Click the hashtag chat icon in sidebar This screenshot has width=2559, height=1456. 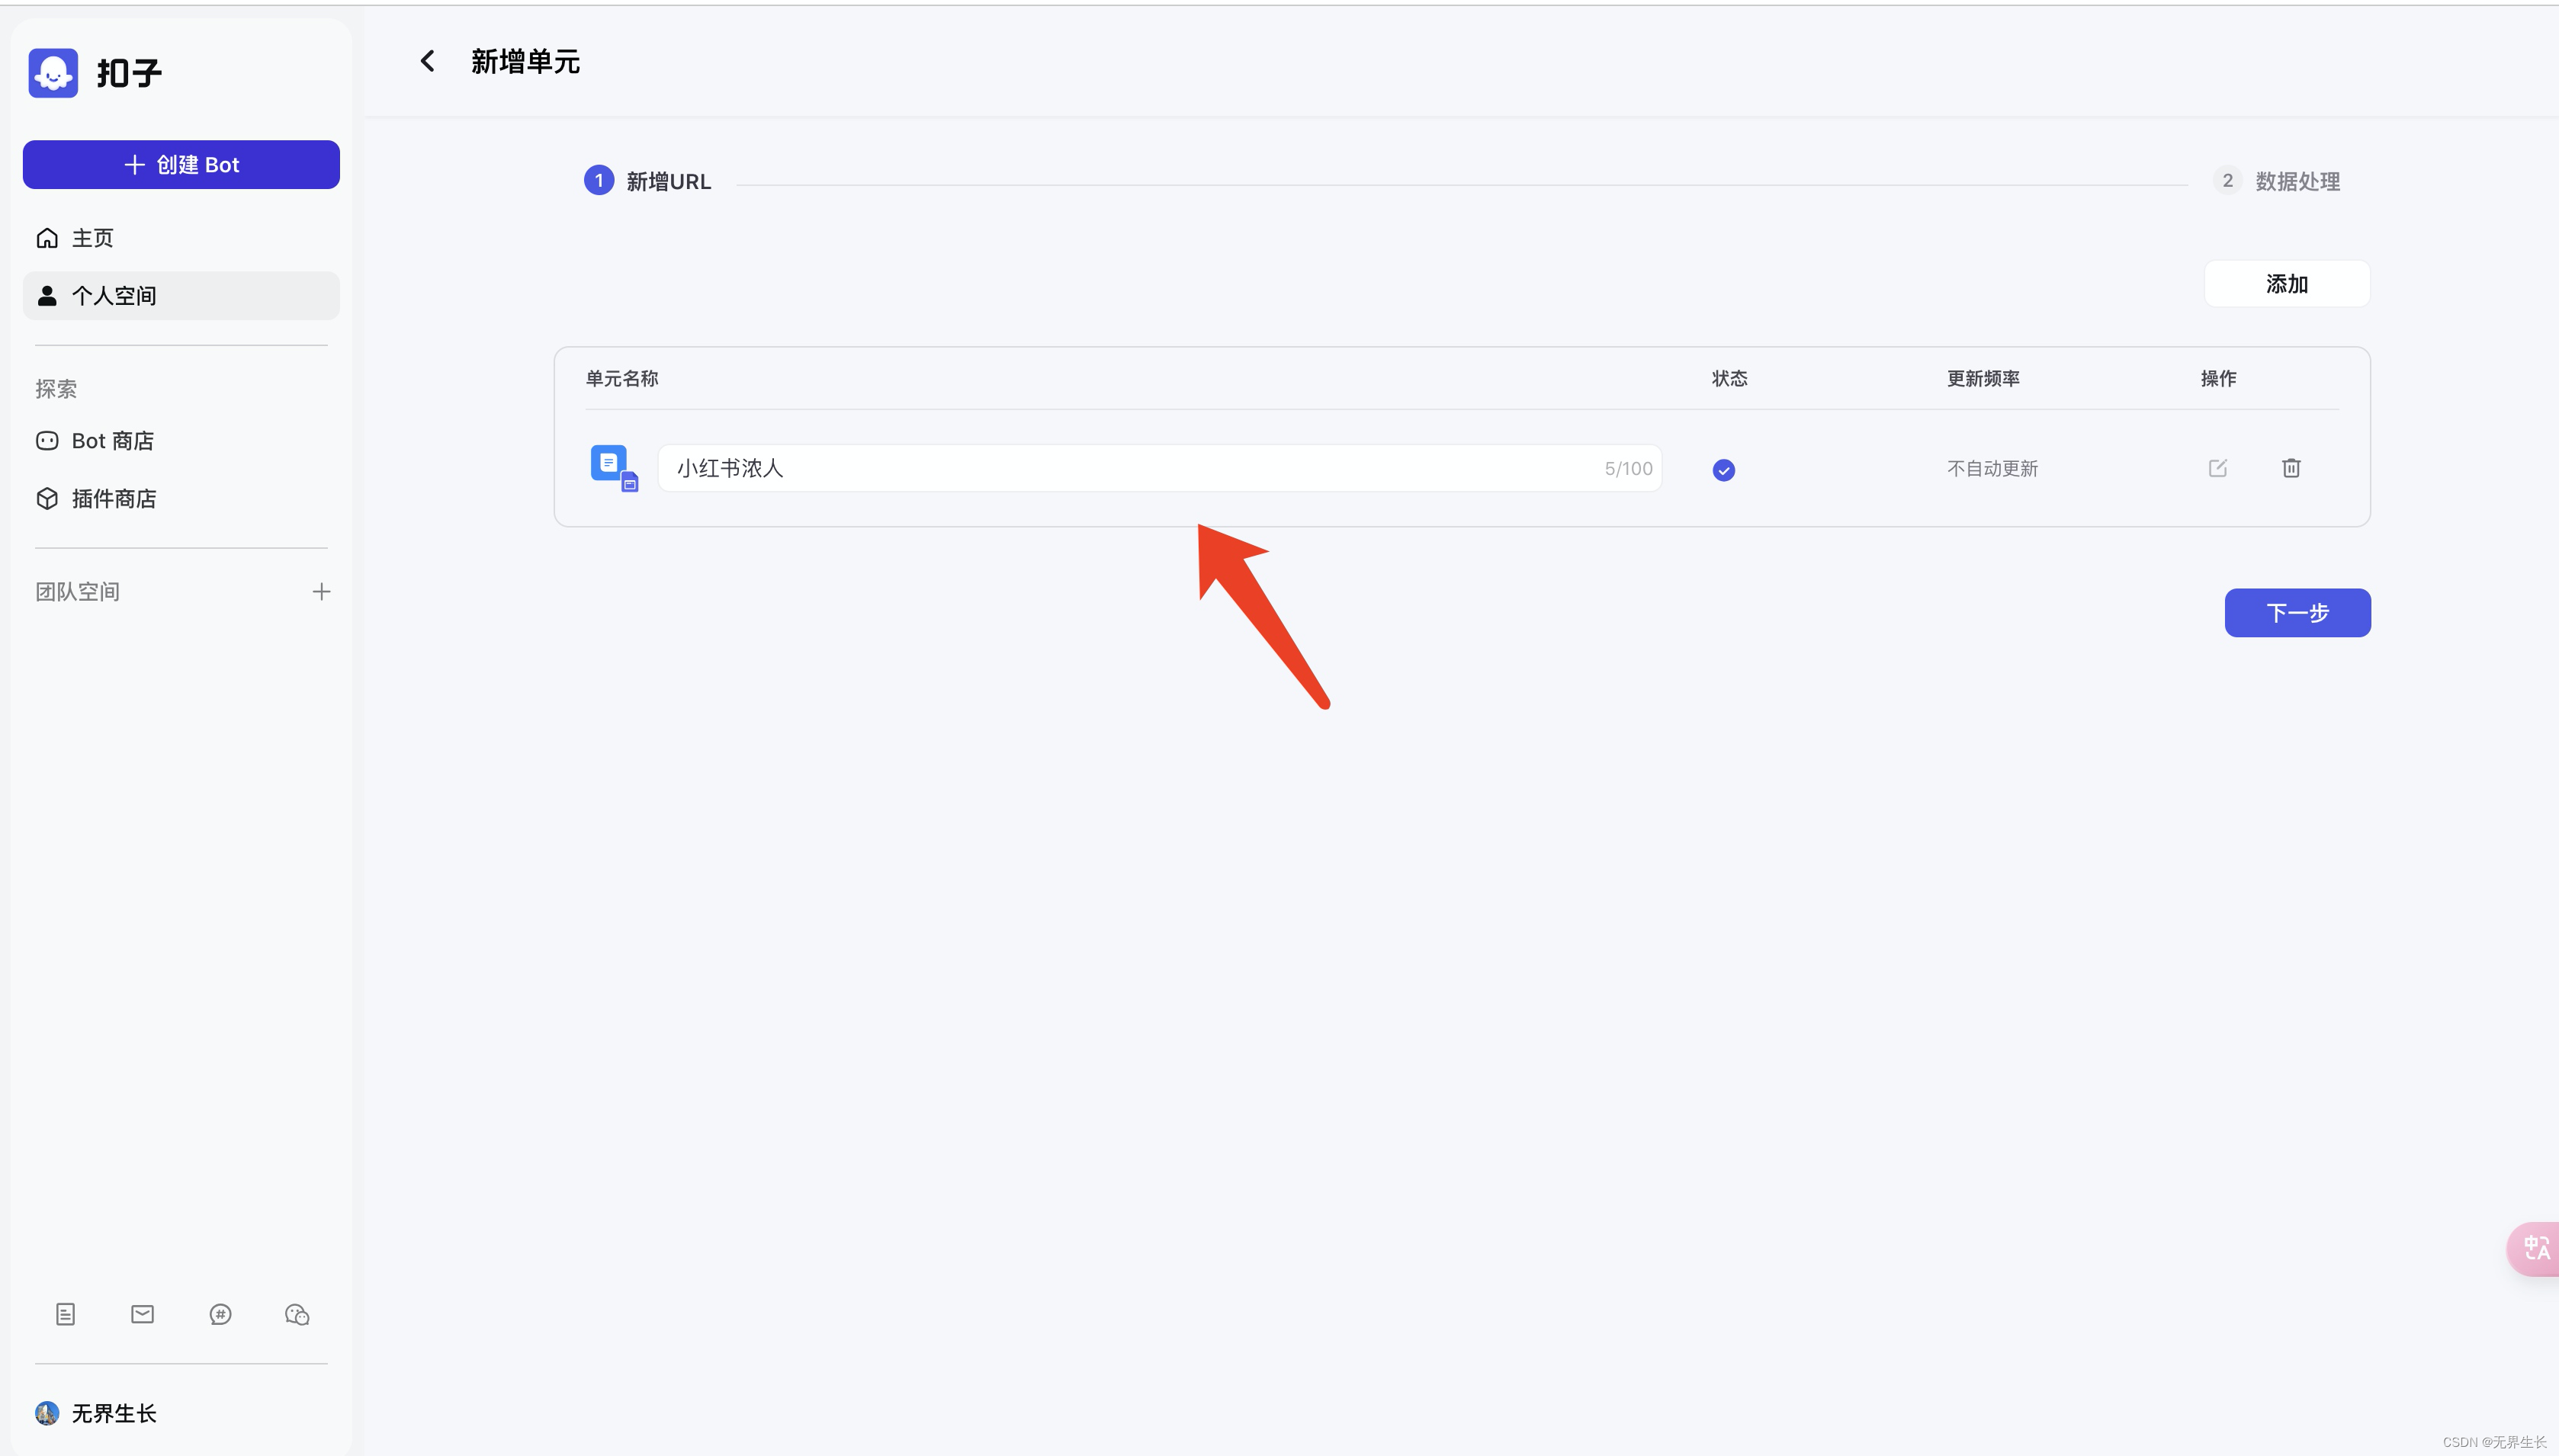point(220,1314)
